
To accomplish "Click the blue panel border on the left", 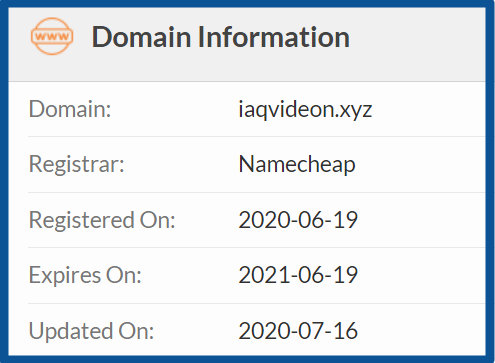I will click(4, 181).
